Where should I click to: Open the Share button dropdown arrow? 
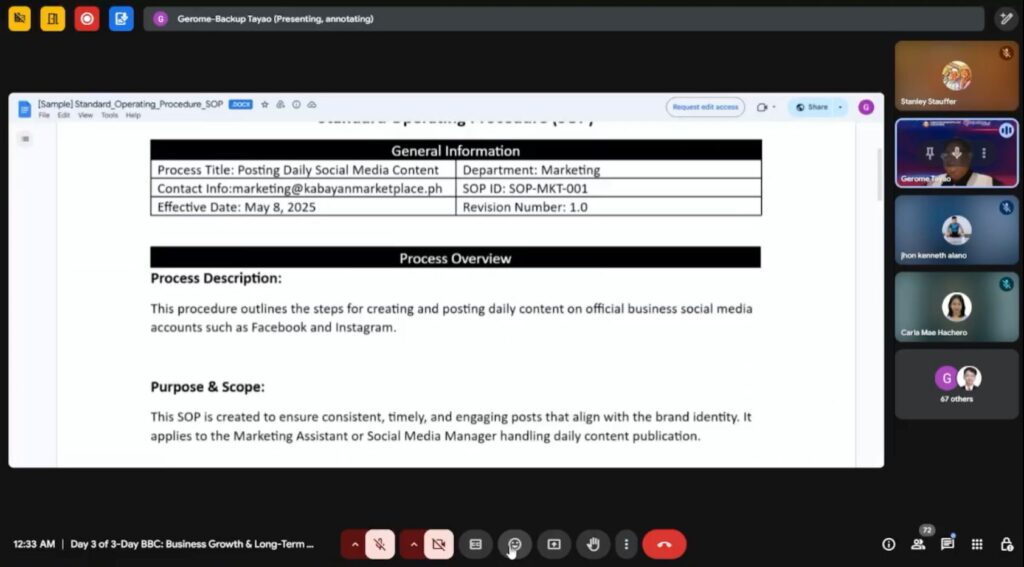pos(841,107)
